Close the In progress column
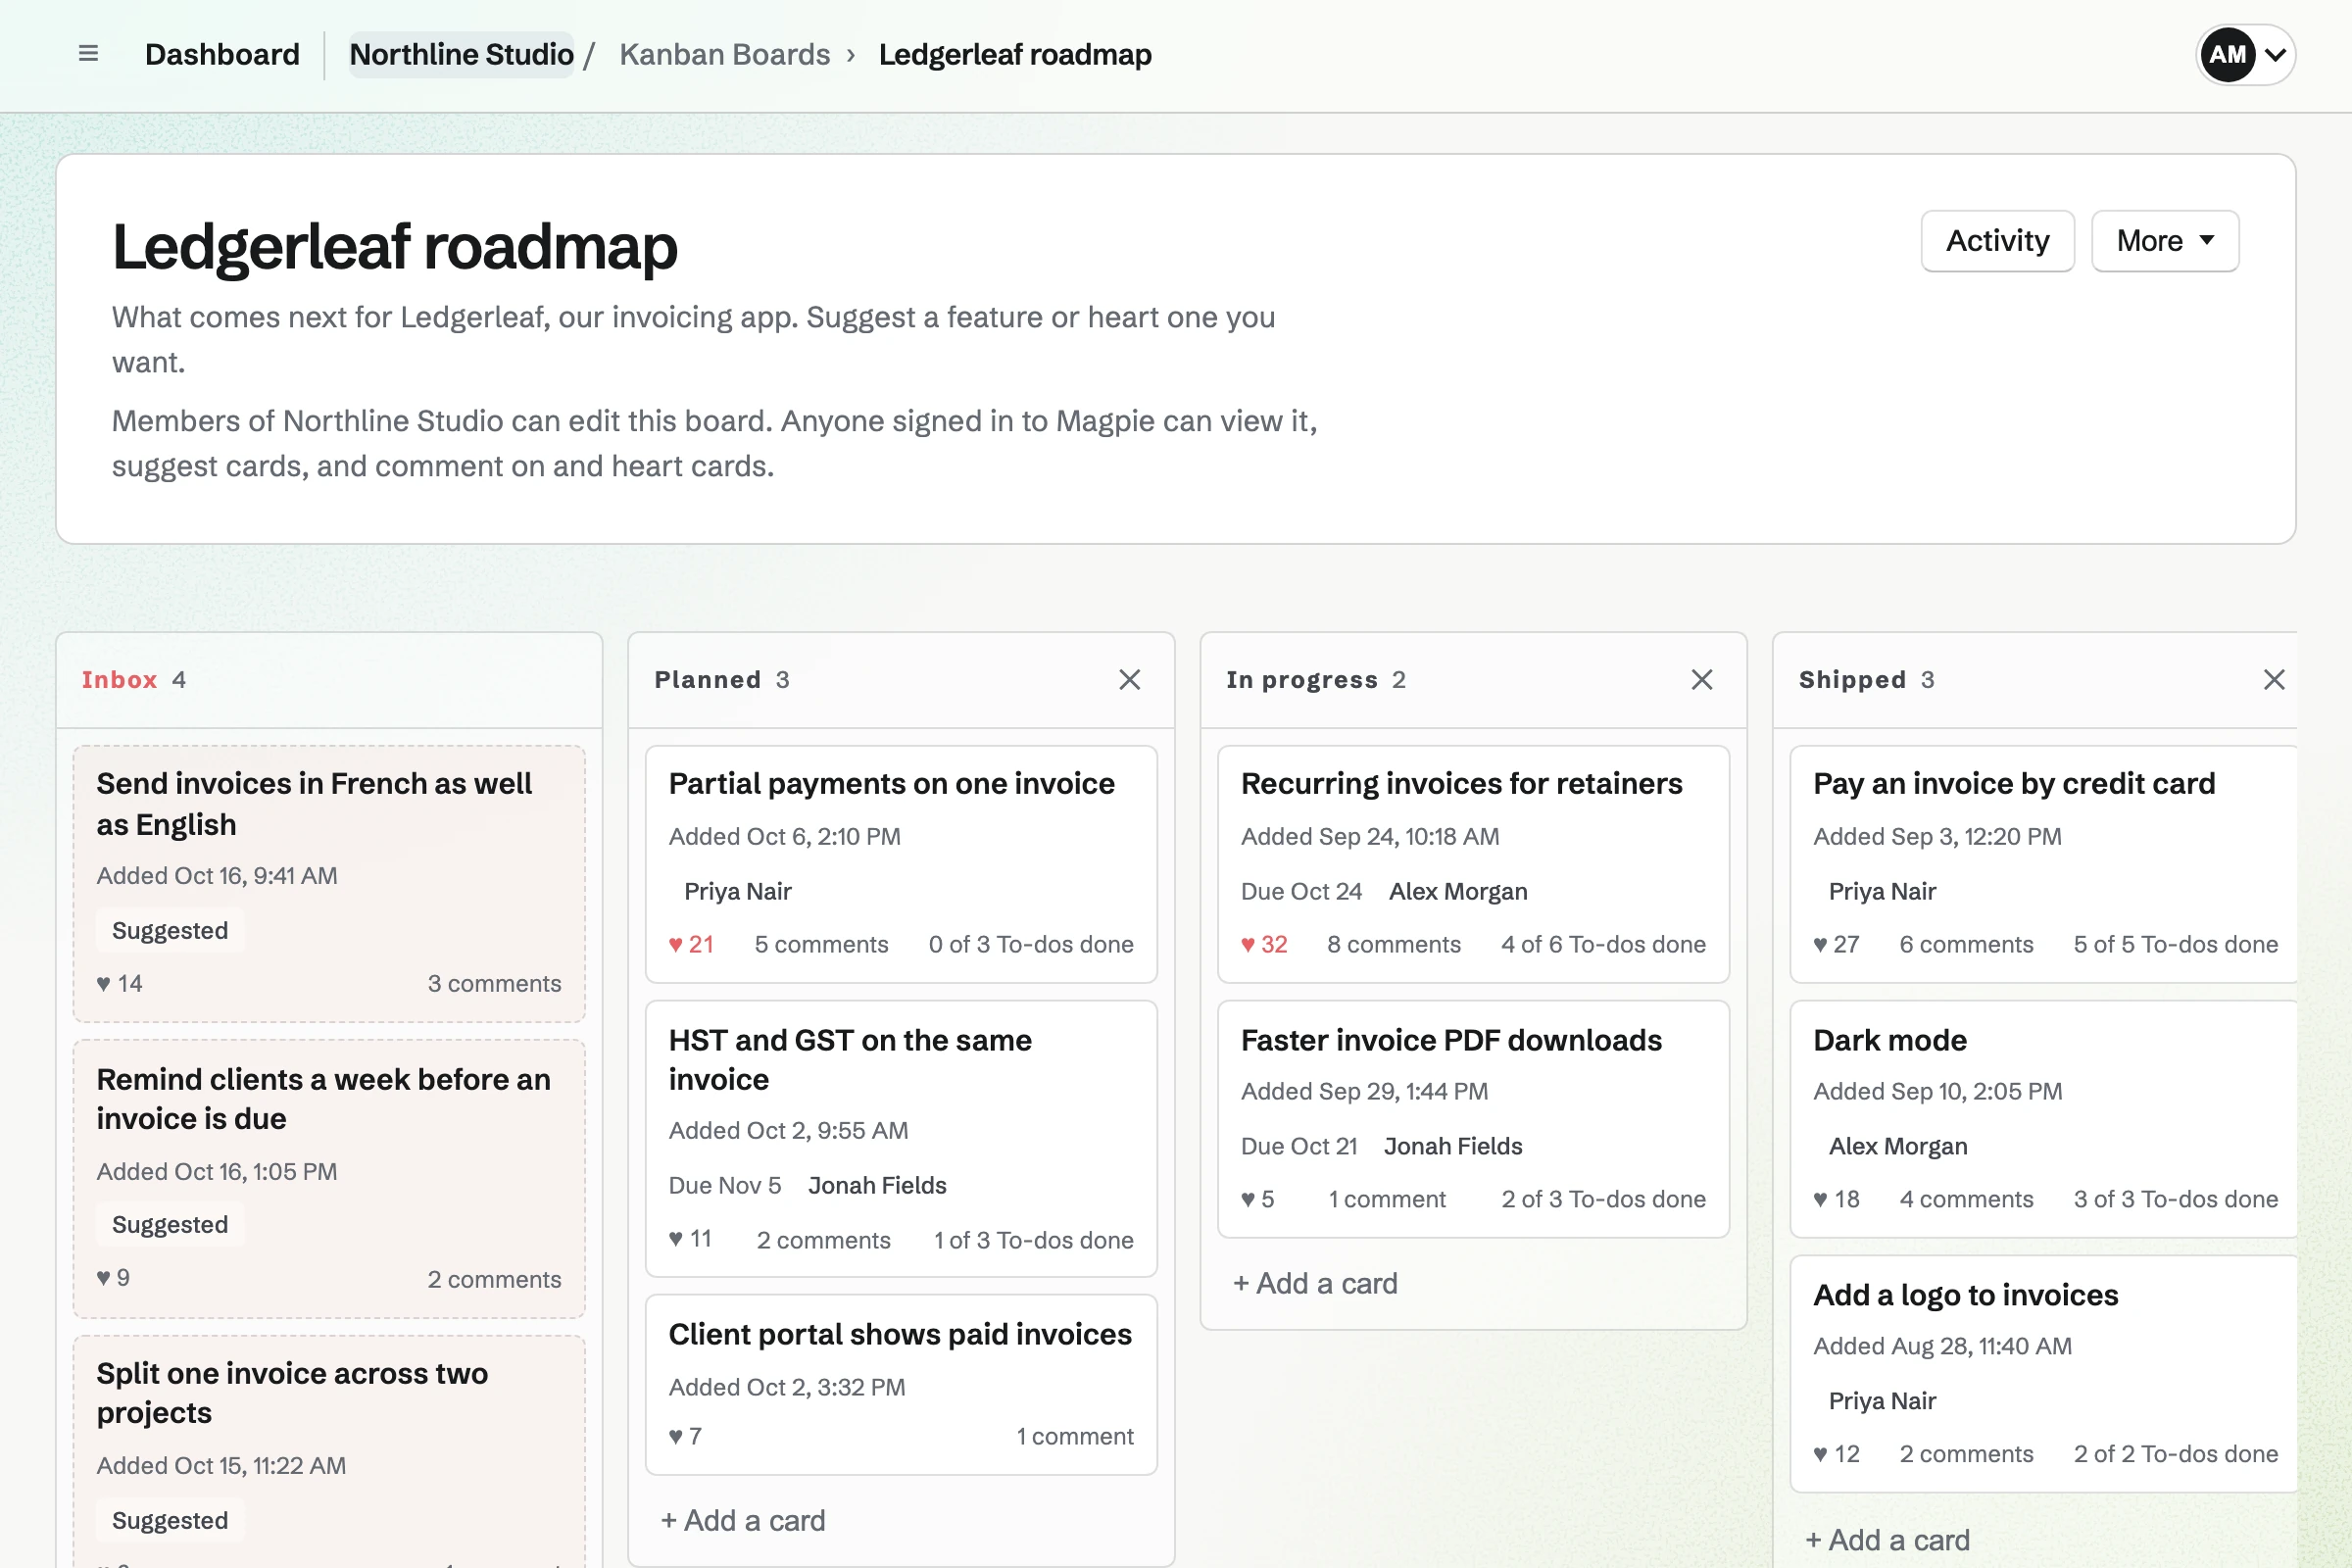Viewport: 2352px width, 1568px height. pos(1701,680)
